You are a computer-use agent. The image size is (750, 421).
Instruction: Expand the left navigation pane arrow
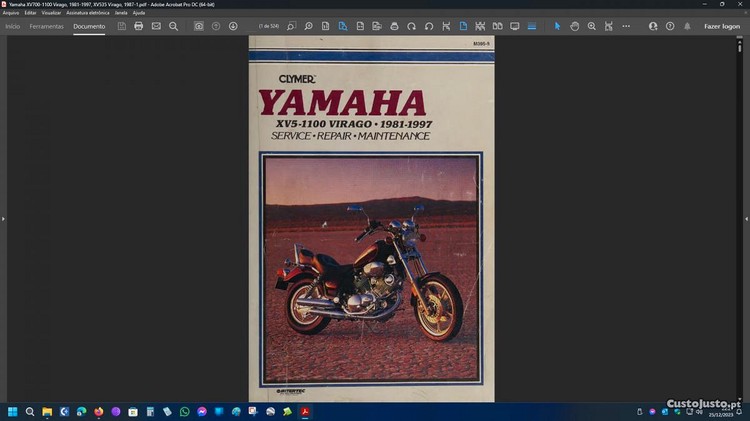tap(3, 218)
